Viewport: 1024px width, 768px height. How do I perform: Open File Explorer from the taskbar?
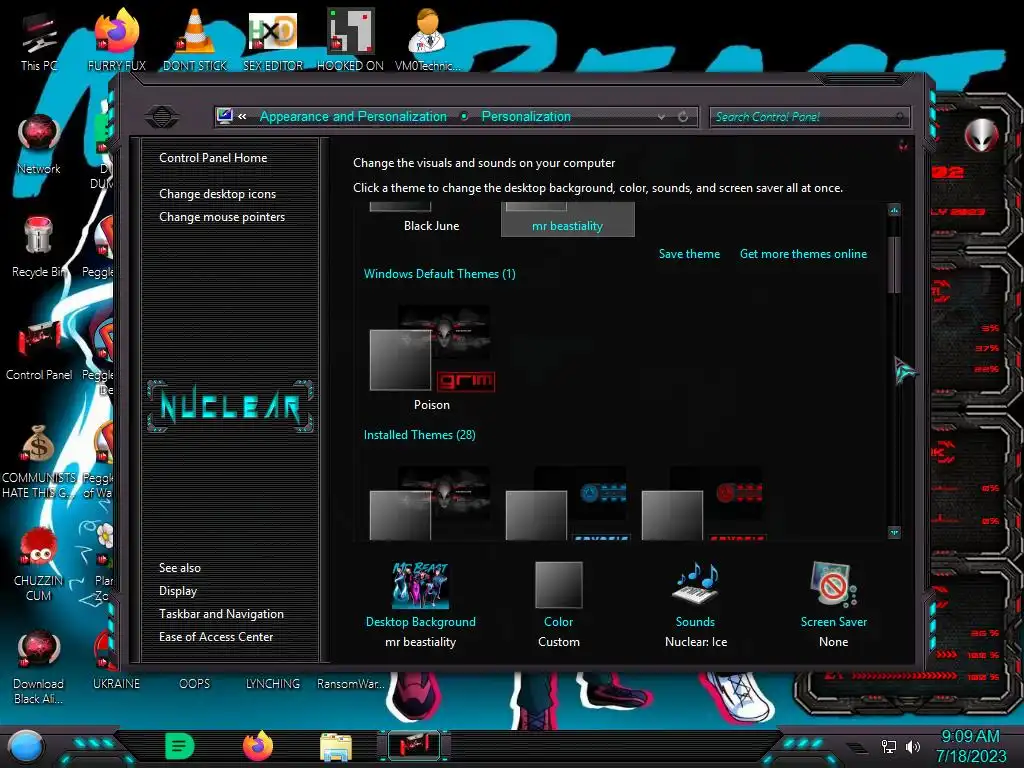[336, 746]
